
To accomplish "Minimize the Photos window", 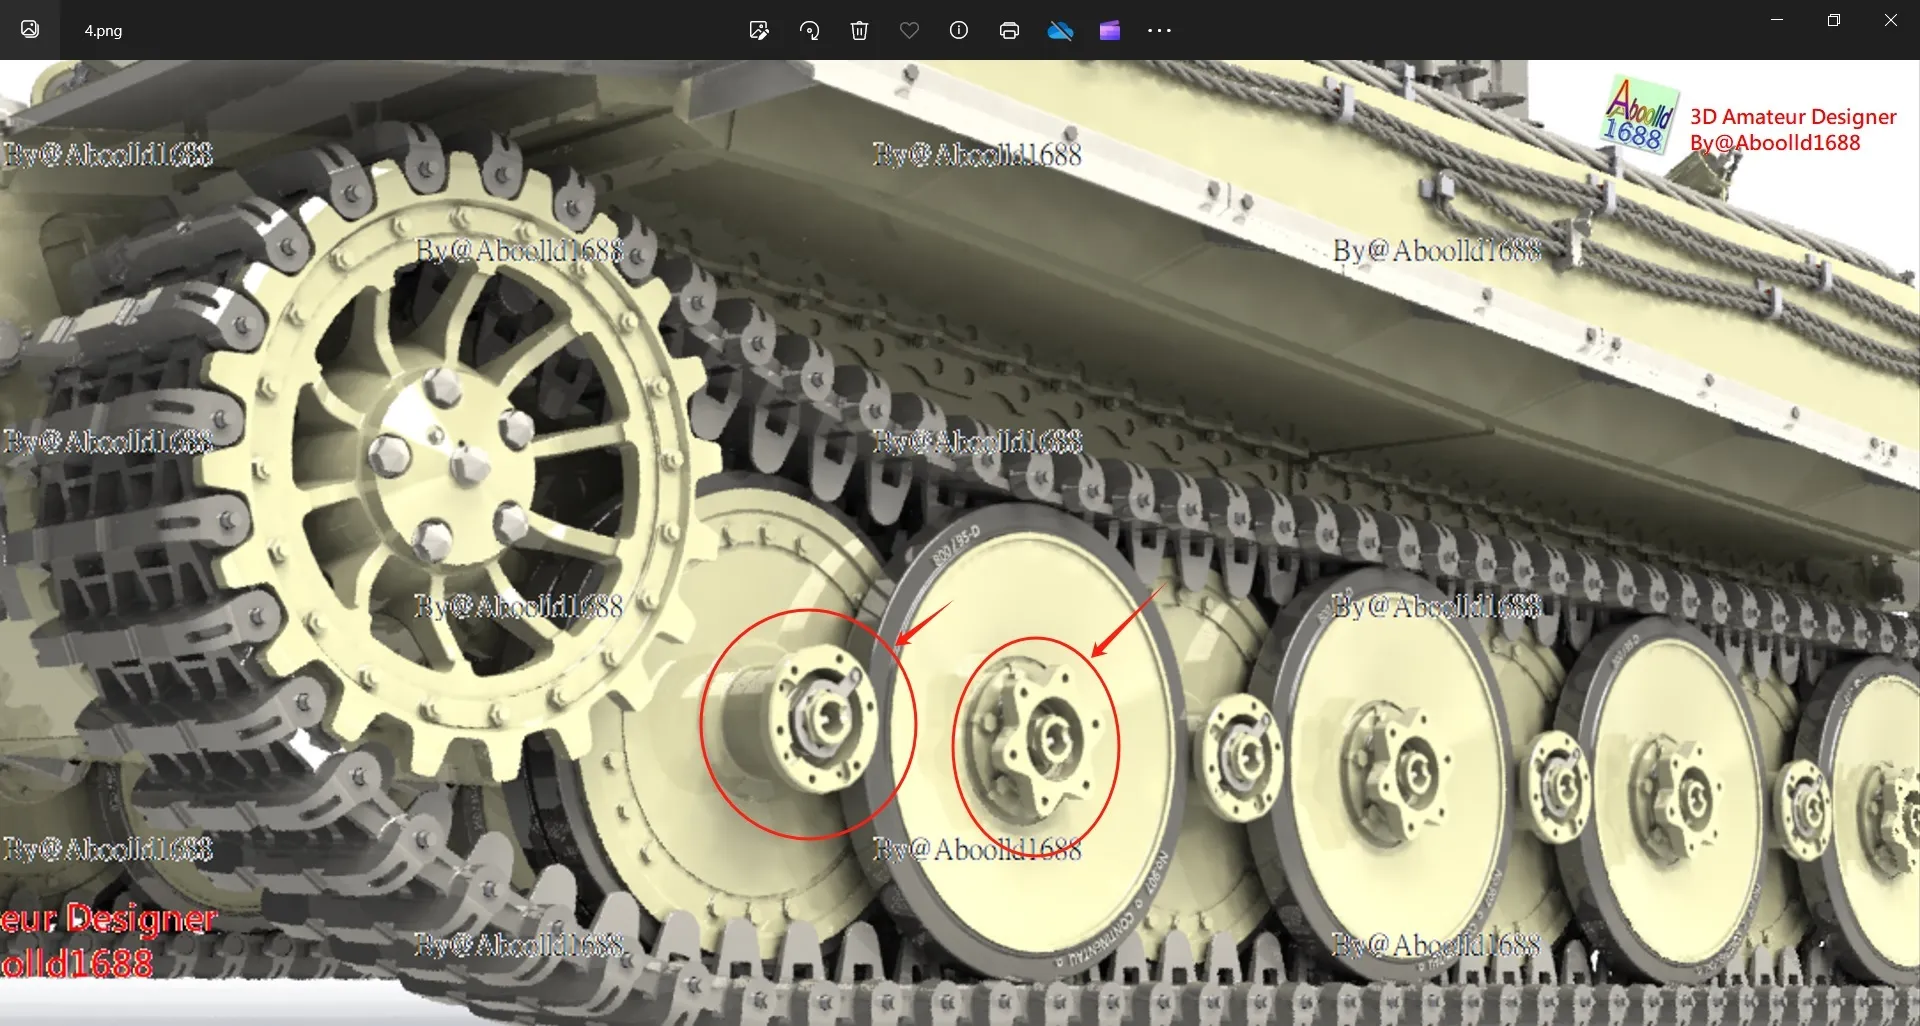I will tap(1777, 20).
